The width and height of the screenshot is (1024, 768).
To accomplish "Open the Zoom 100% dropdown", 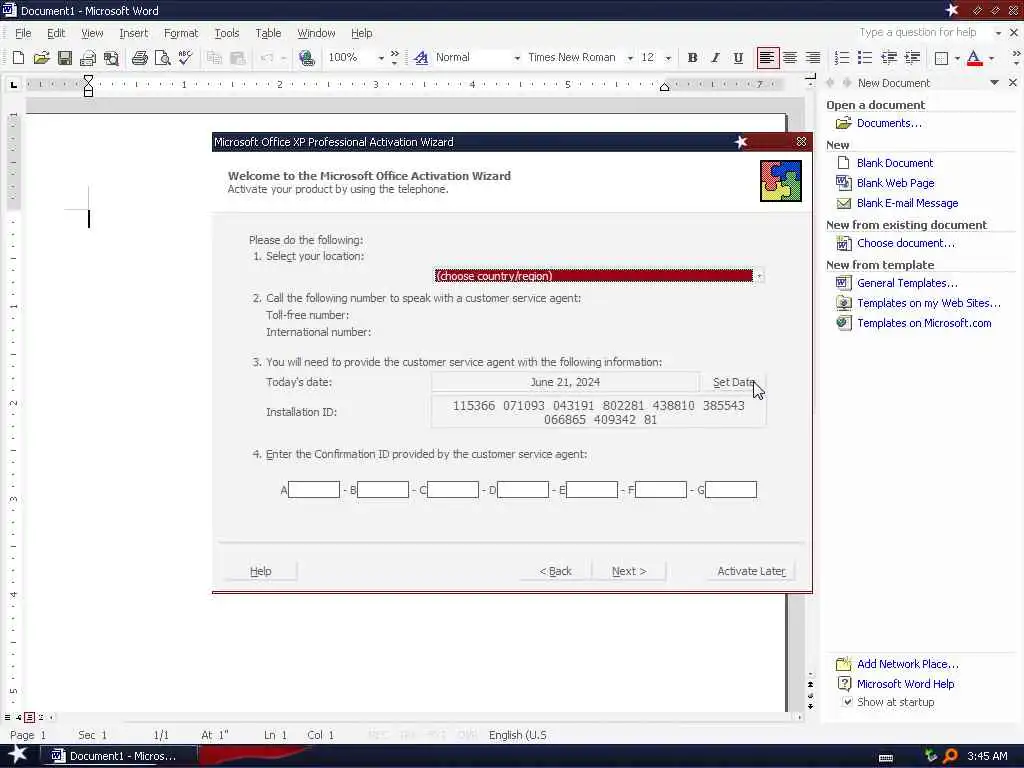I will (381, 58).
